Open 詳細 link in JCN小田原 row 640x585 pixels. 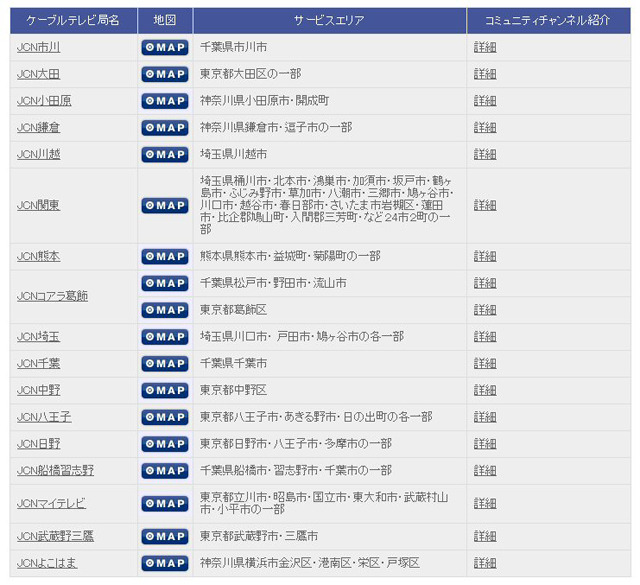click(x=485, y=101)
